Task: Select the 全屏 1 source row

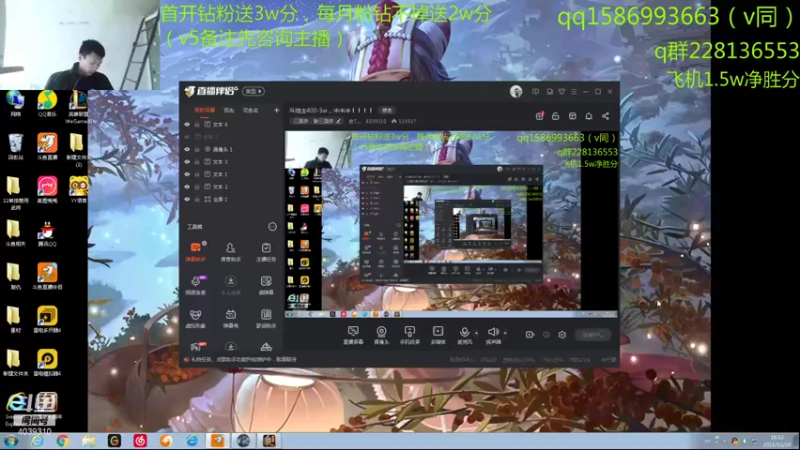Action: (232, 199)
